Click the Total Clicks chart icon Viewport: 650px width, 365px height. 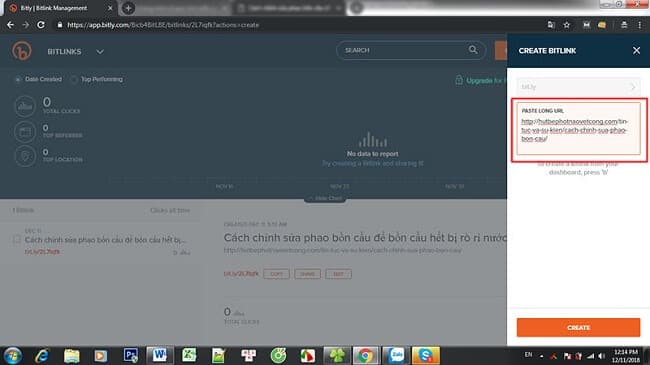click(25, 106)
